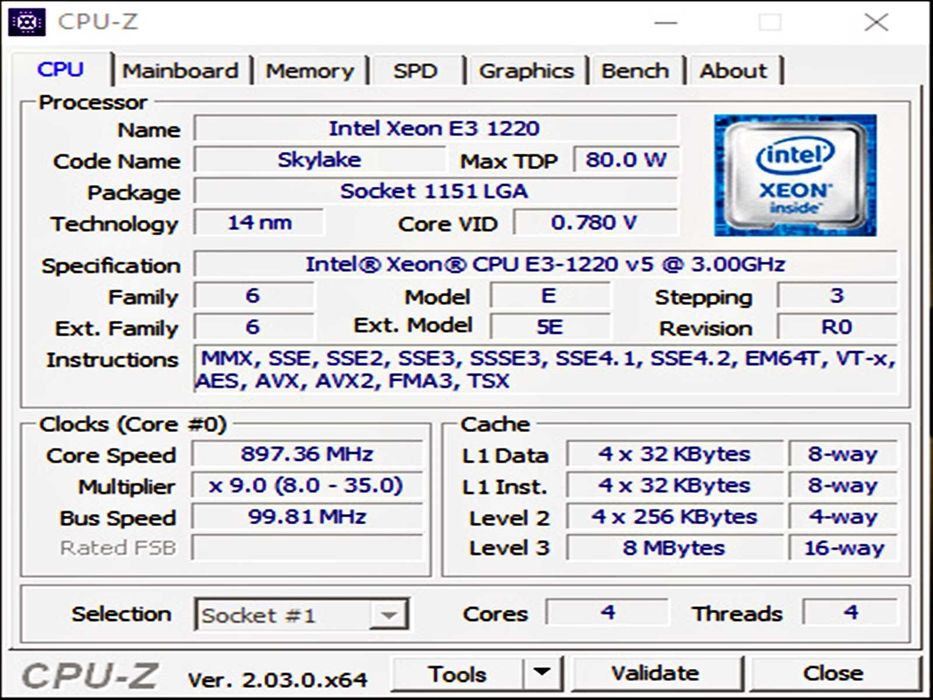
Task: Click the Core VID value 0.780 V
Action: coord(595,223)
